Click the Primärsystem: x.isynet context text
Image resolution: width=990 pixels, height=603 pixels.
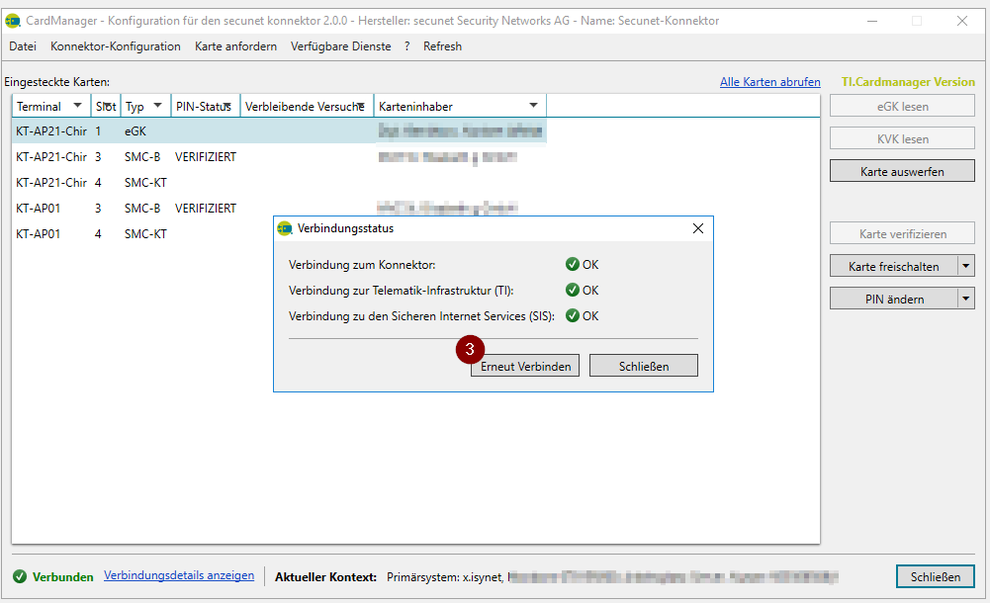point(444,576)
